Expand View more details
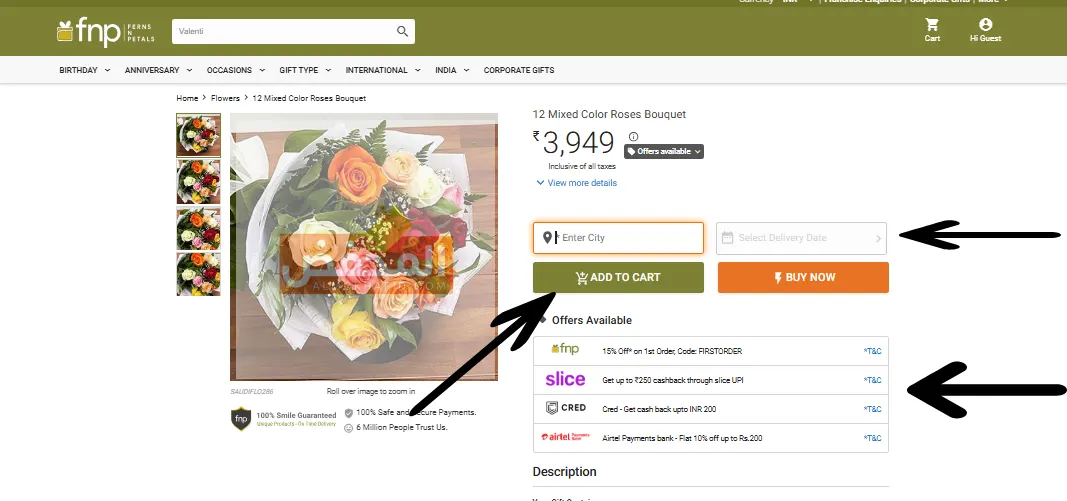 pyautogui.click(x=577, y=183)
